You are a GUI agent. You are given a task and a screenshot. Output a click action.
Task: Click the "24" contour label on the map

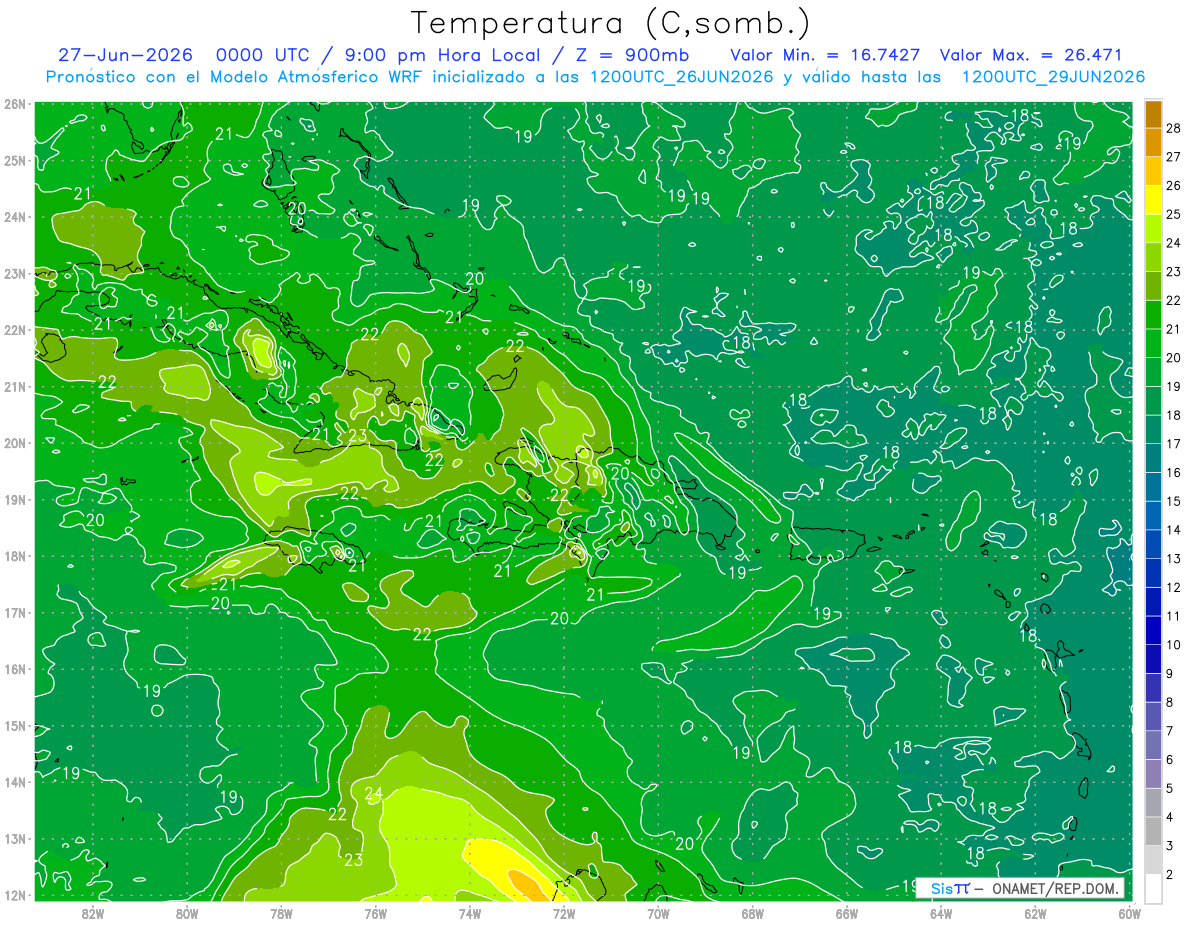click(x=373, y=794)
